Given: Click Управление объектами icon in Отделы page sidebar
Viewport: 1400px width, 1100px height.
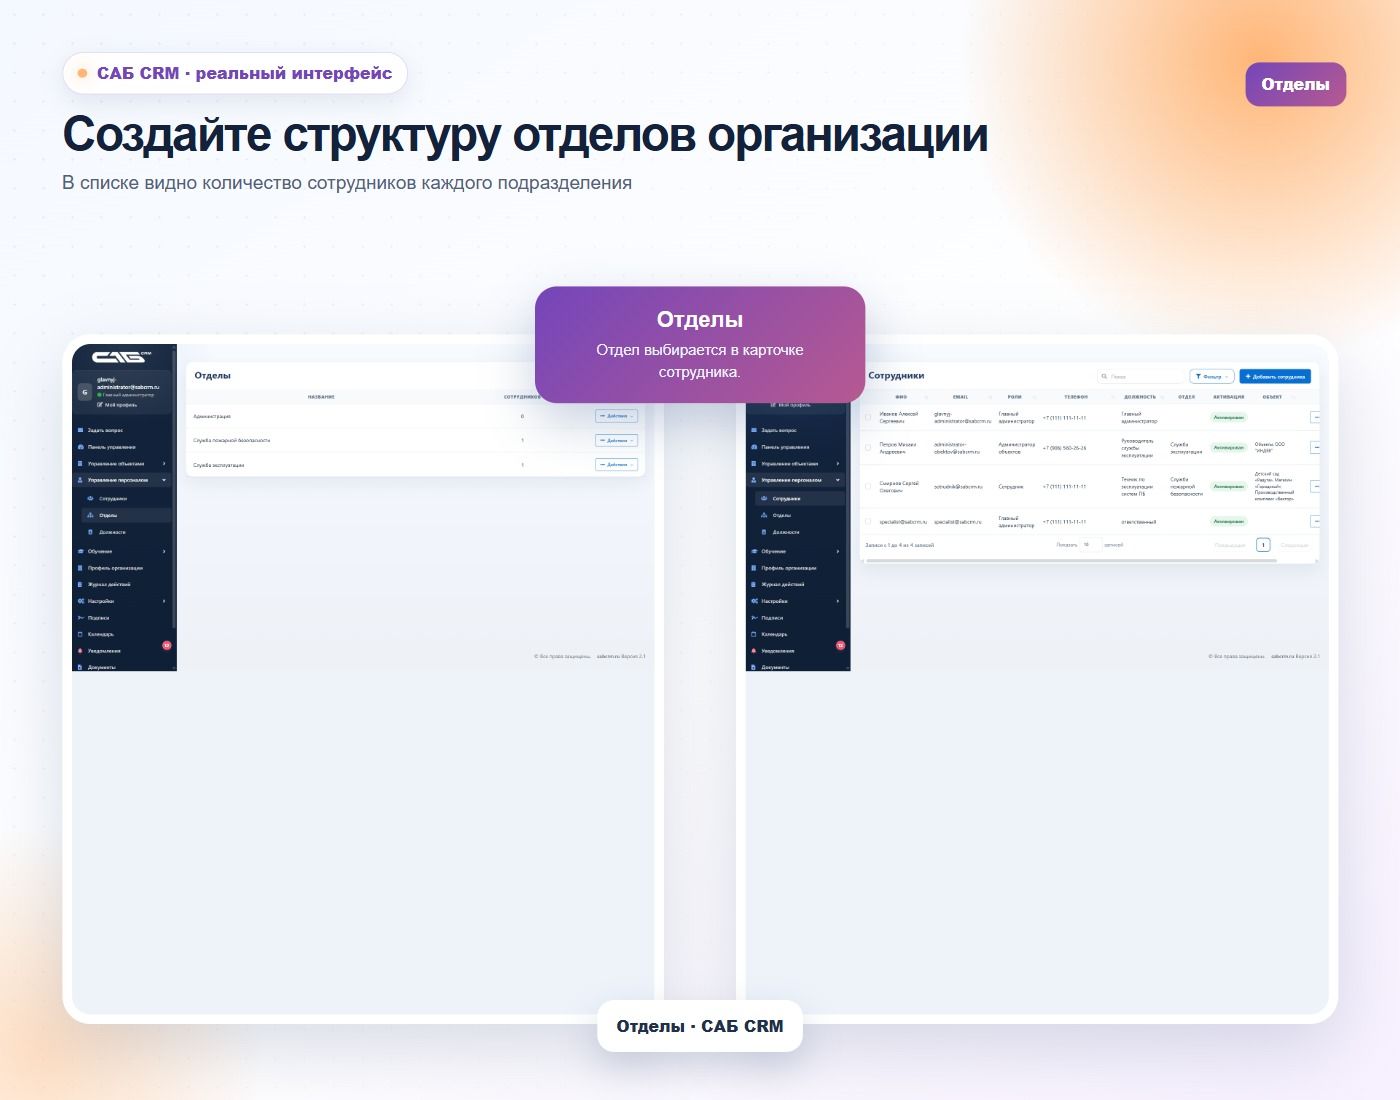Looking at the screenshot, I should tap(81, 464).
